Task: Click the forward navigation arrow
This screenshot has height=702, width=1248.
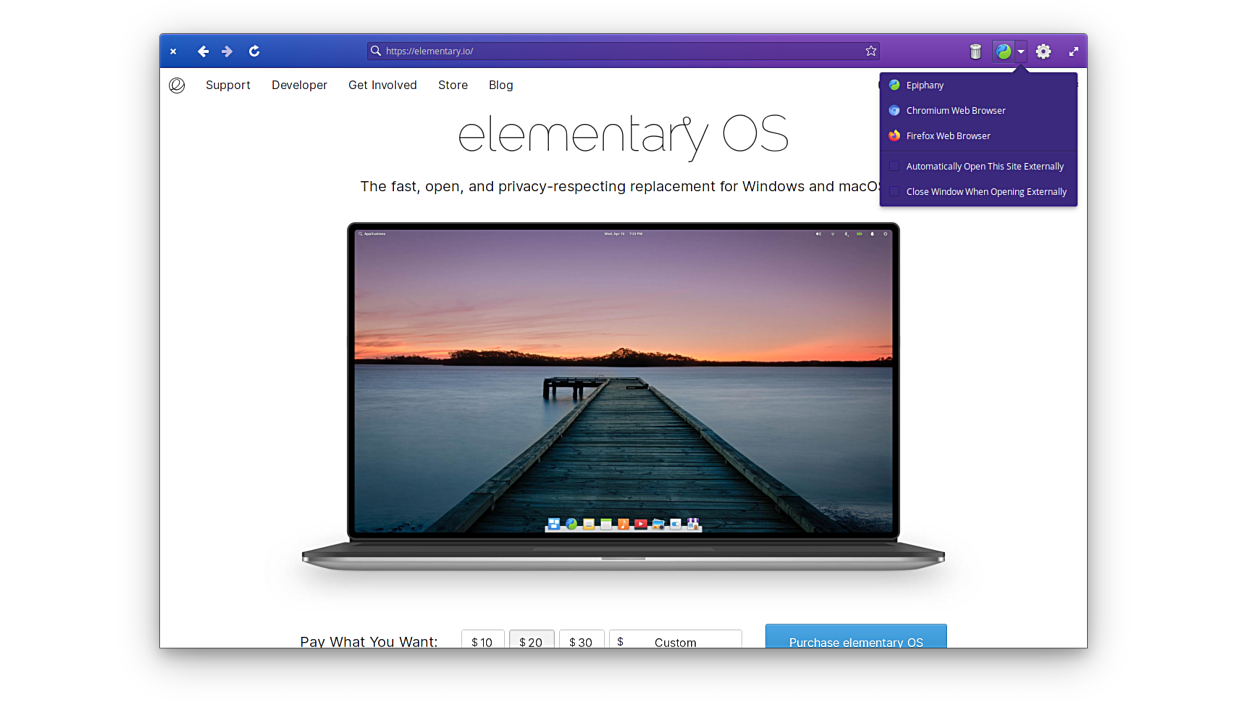Action: click(x=227, y=51)
